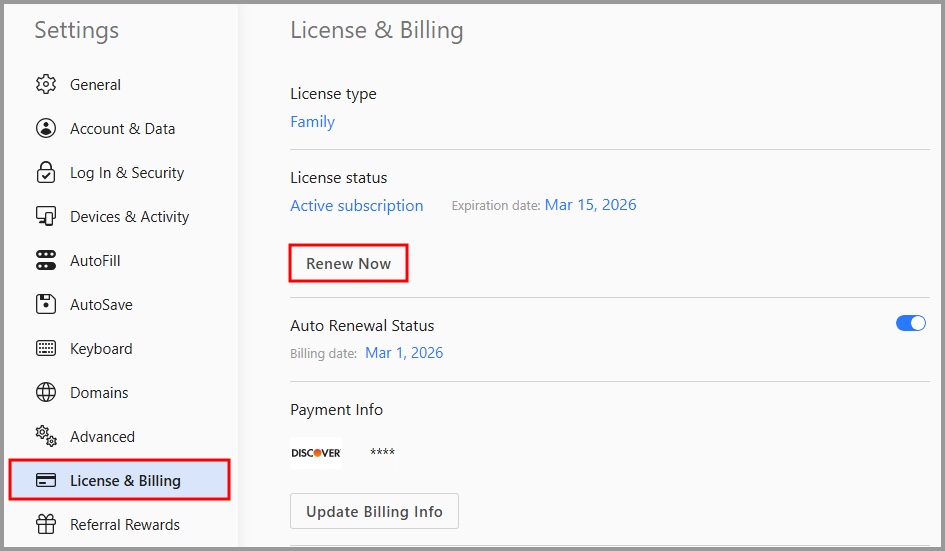This screenshot has width=945, height=551.
Task: Click the General gear icon
Action: coord(46,84)
